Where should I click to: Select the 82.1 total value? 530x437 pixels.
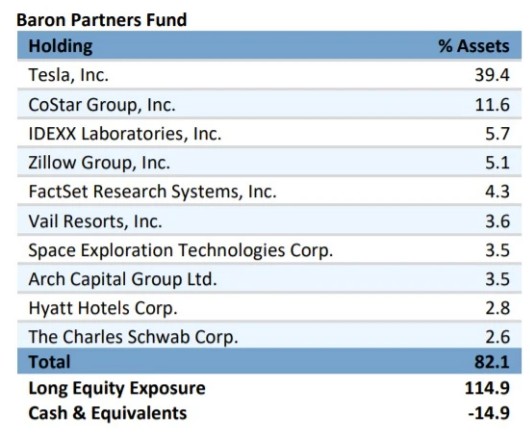492,362
